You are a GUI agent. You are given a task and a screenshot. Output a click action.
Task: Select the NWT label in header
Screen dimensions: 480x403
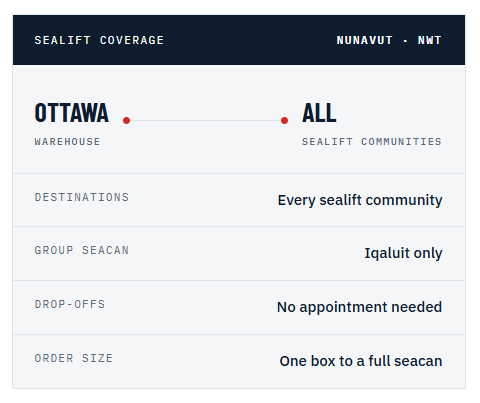(429, 40)
